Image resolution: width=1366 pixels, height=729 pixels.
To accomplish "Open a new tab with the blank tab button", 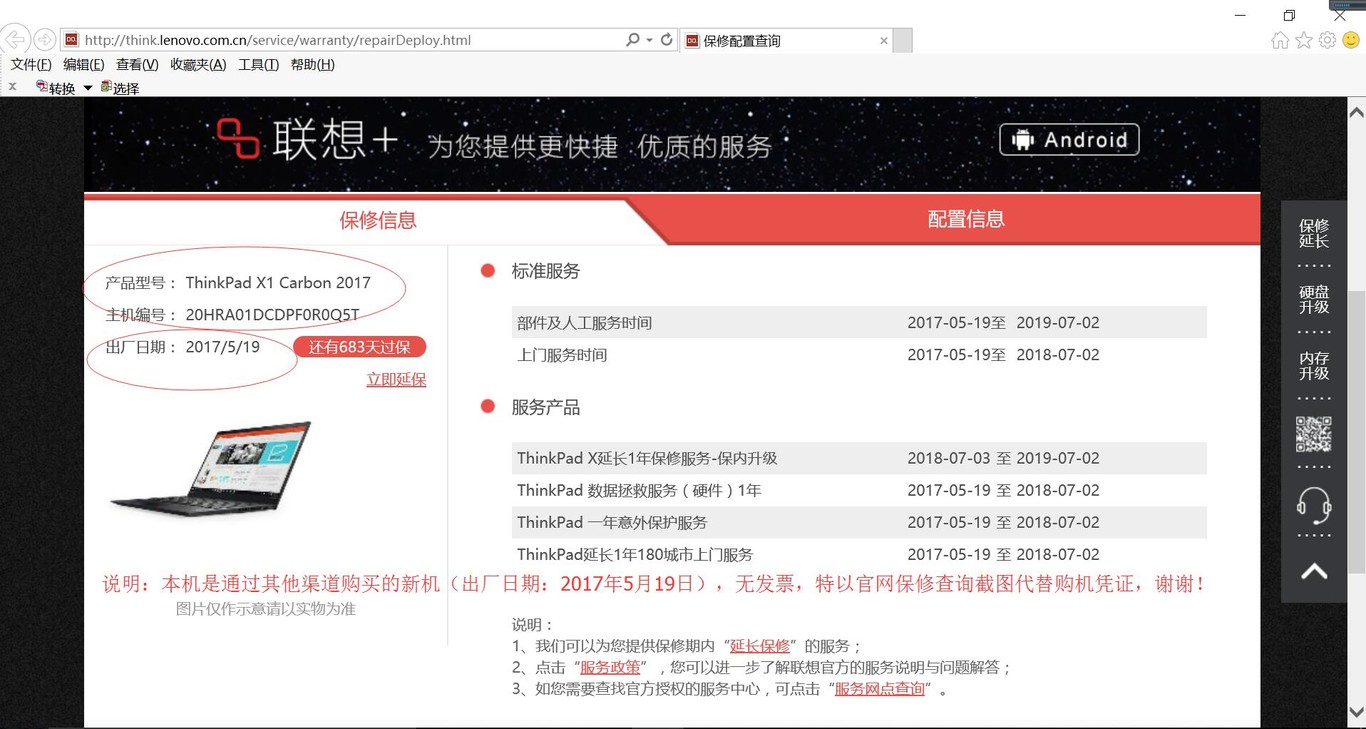I will tap(902, 41).
